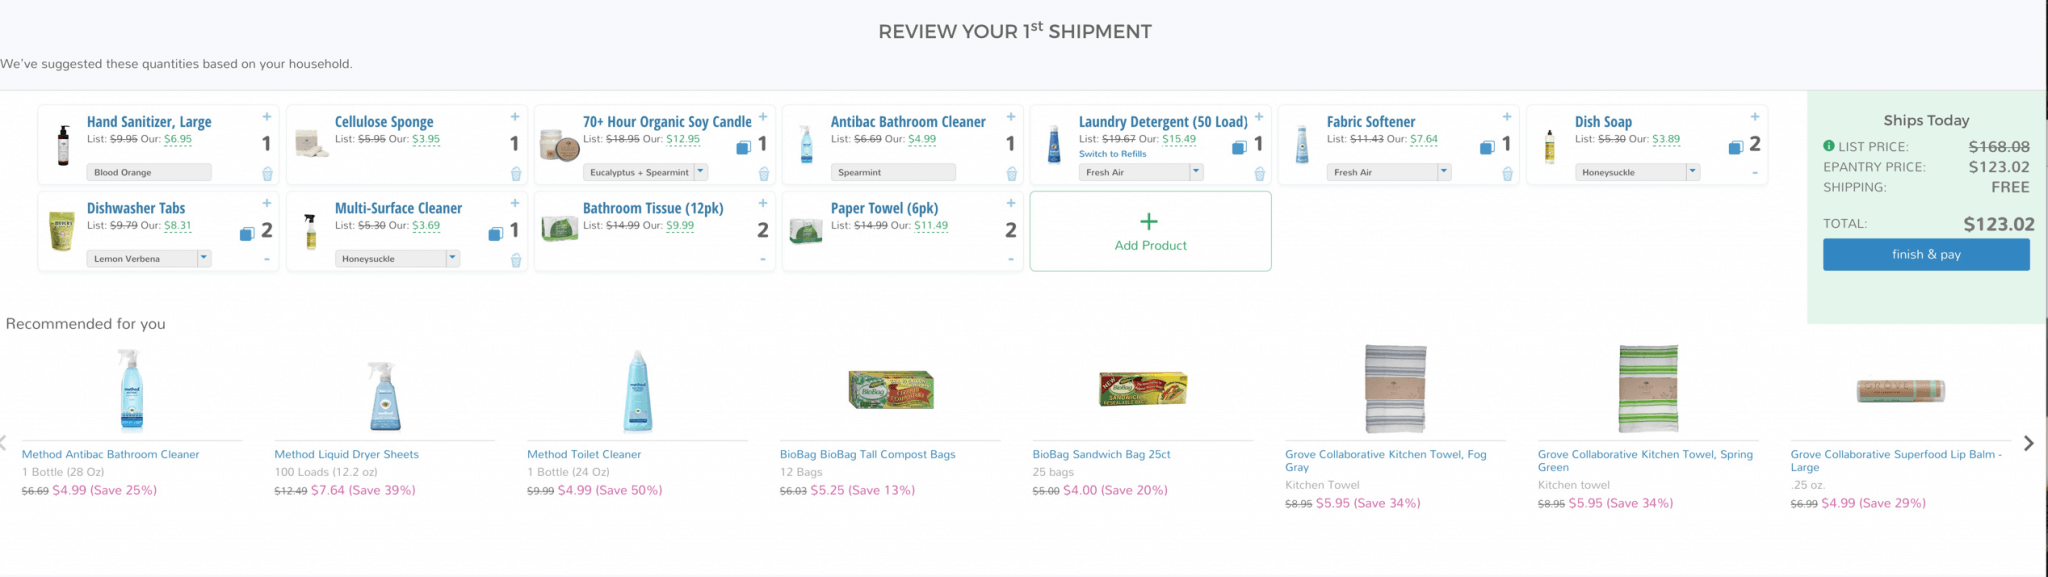
Task: Click the finish & pay button
Action: [1926, 255]
